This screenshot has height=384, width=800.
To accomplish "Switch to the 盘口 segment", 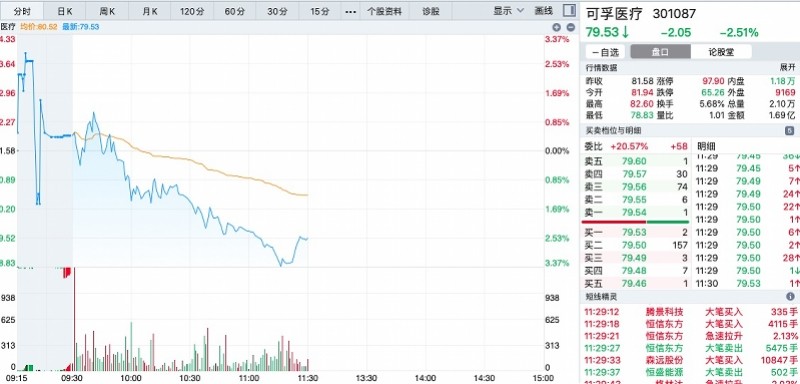I will coord(660,52).
